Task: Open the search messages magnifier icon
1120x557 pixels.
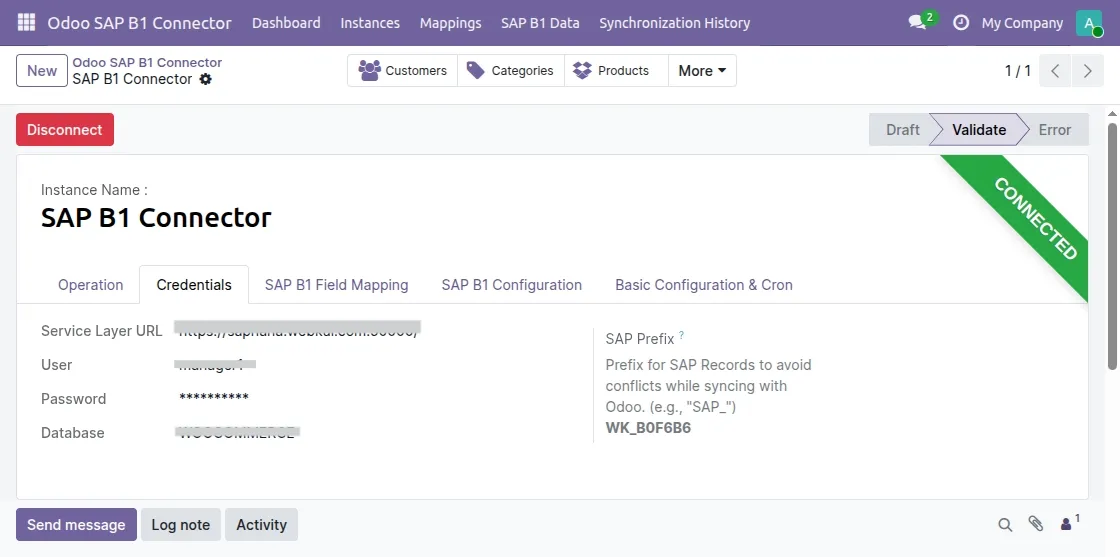Action: tap(1005, 525)
